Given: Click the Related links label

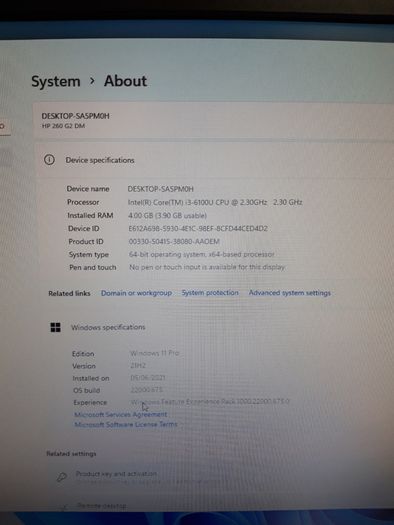Looking at the screenshot, I should (x=69, y=293).
